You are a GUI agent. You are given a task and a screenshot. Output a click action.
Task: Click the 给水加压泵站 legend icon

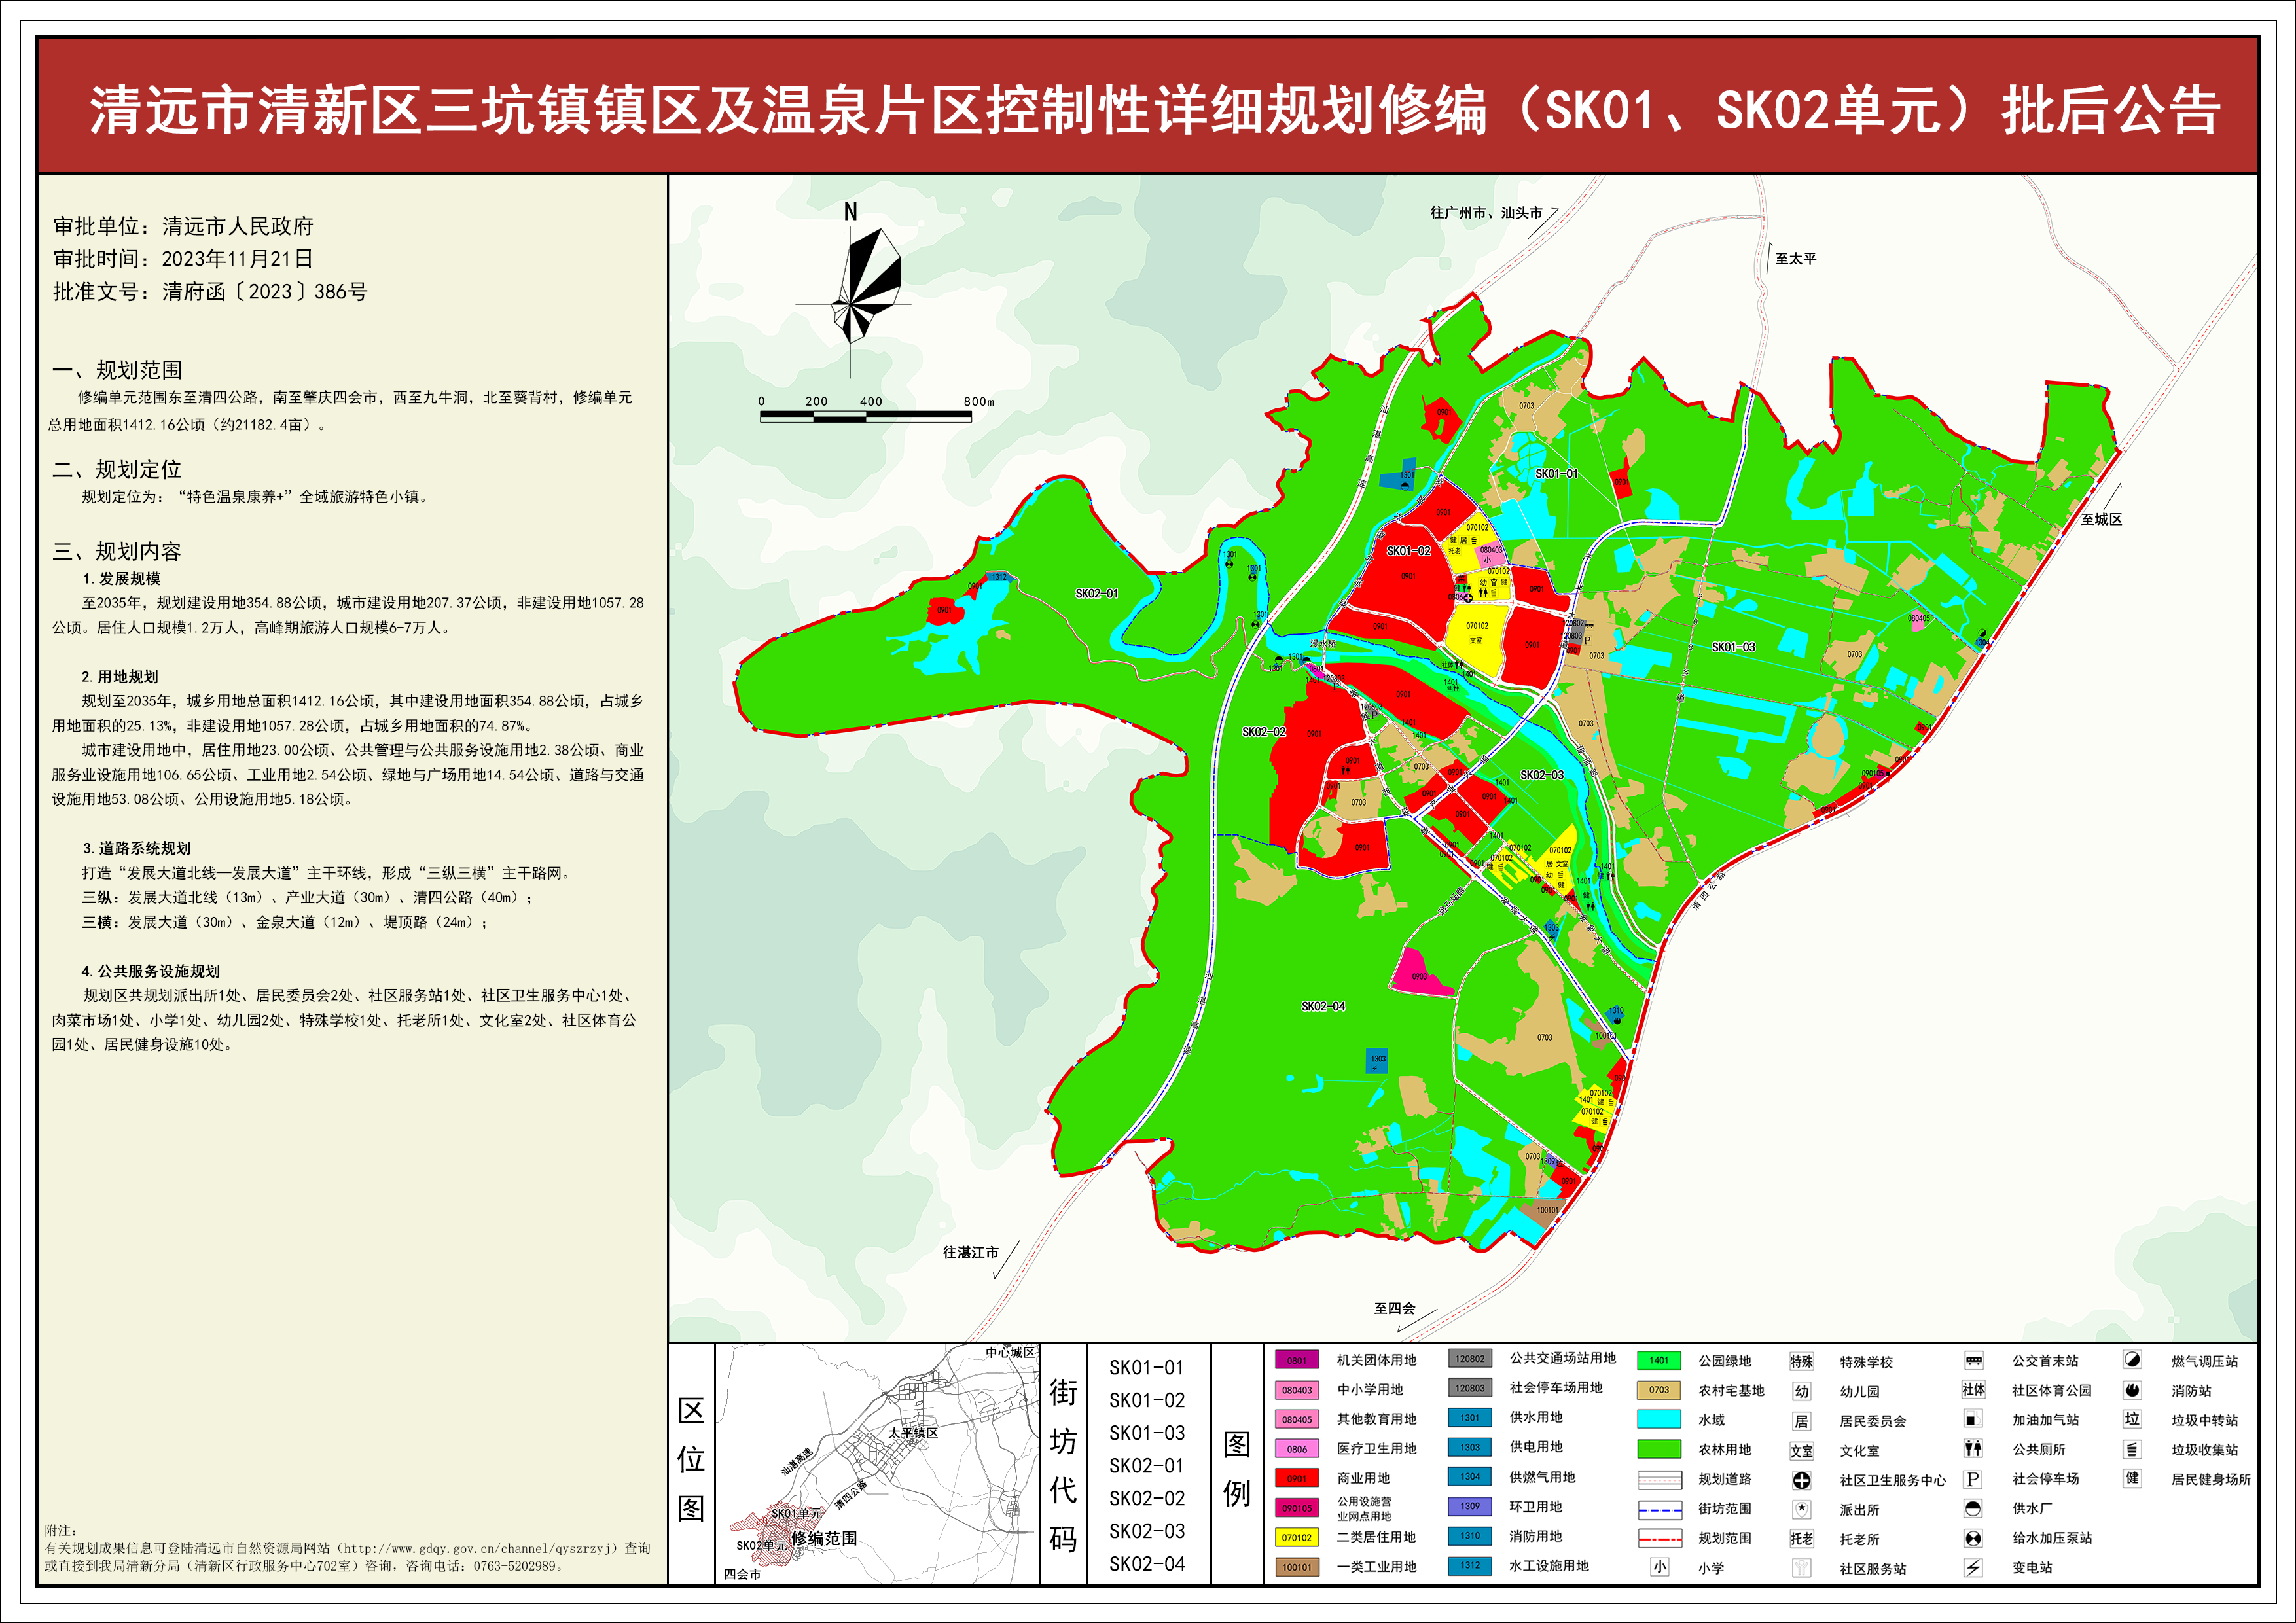tap(1973, 1538)
